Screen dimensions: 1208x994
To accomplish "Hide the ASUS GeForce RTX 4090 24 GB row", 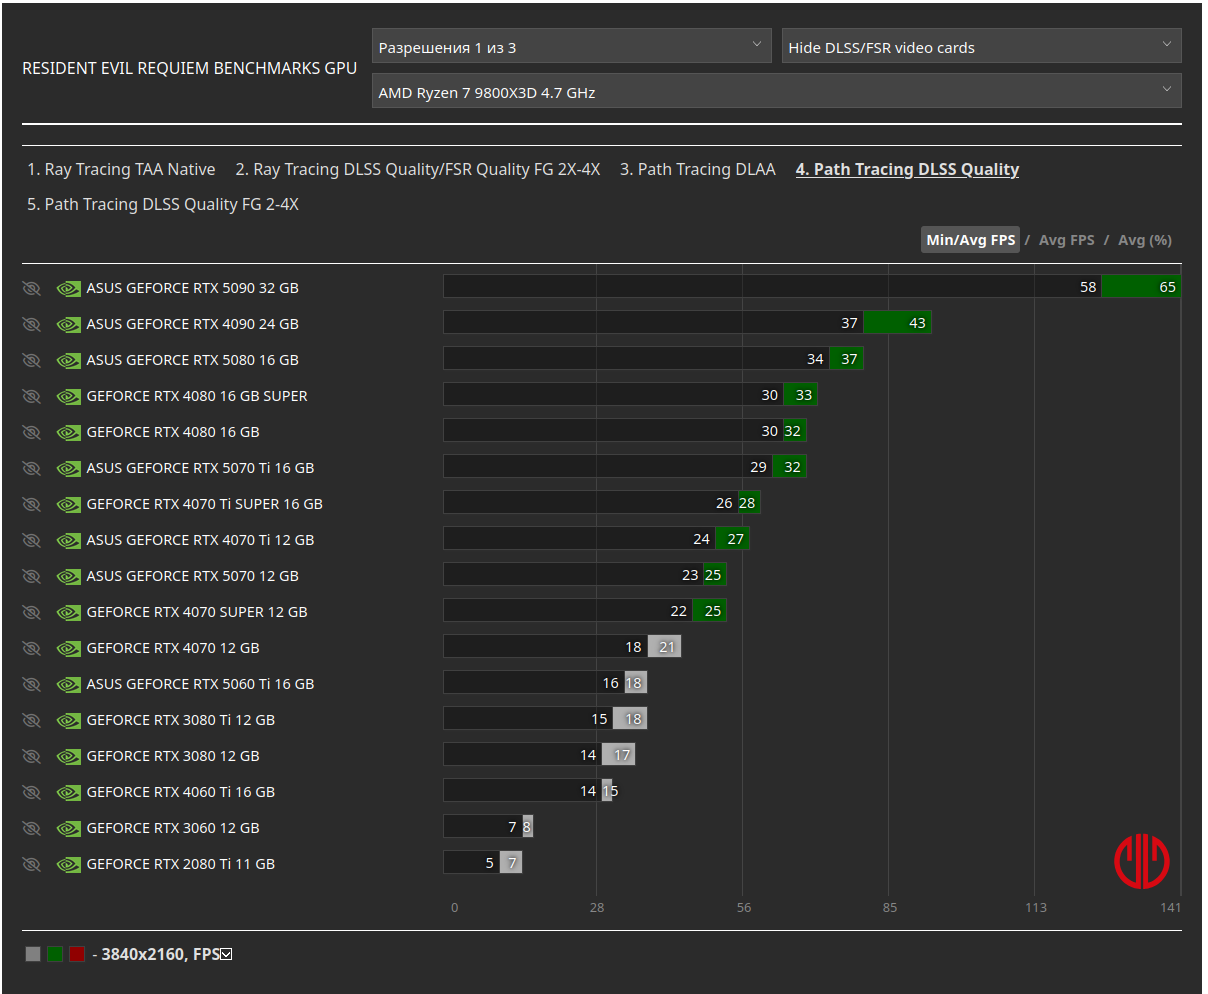I will coord(31,324).
